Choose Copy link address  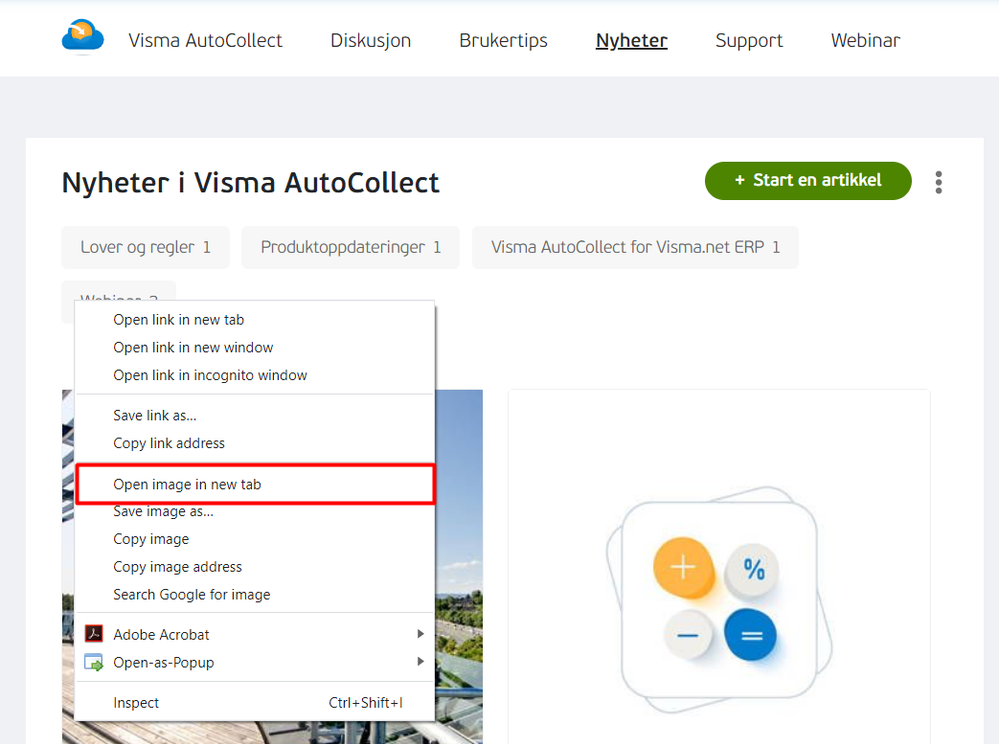(255, 443)
